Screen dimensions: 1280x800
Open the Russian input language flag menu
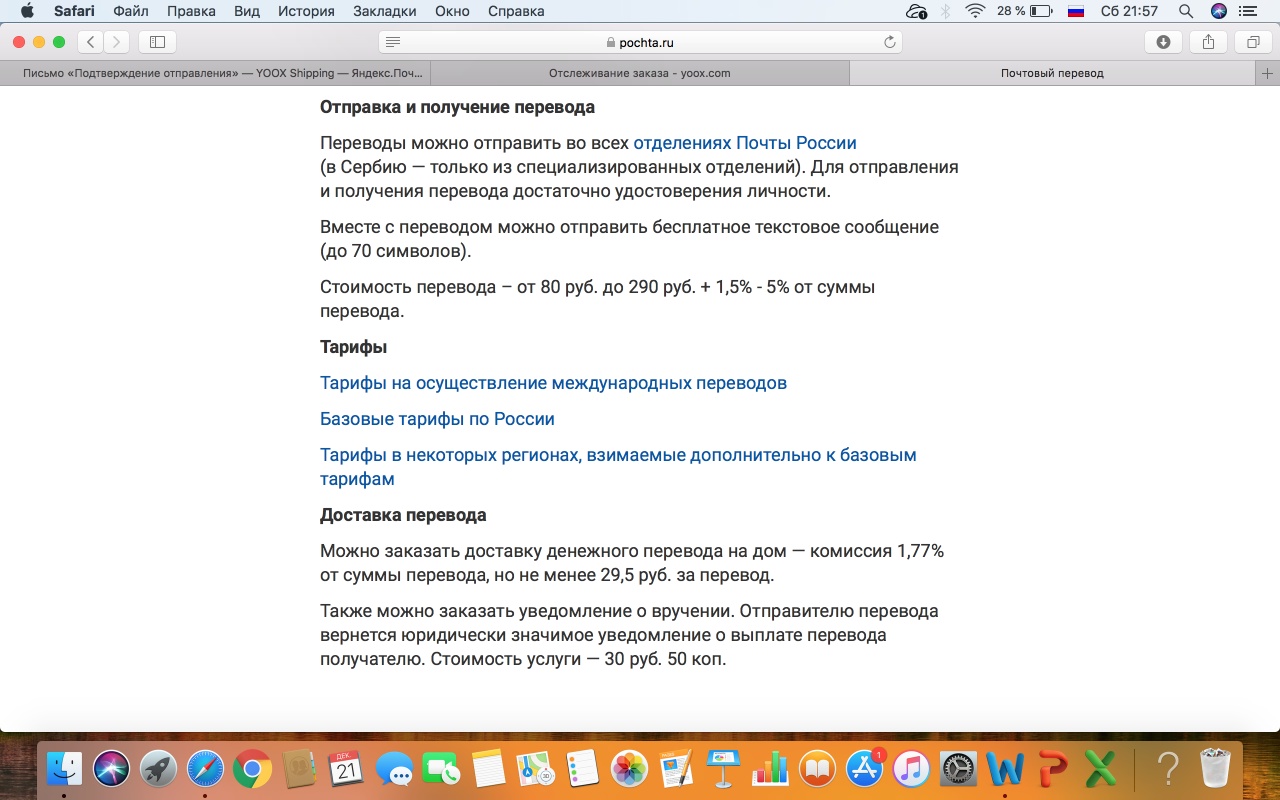pos(1076,11)
